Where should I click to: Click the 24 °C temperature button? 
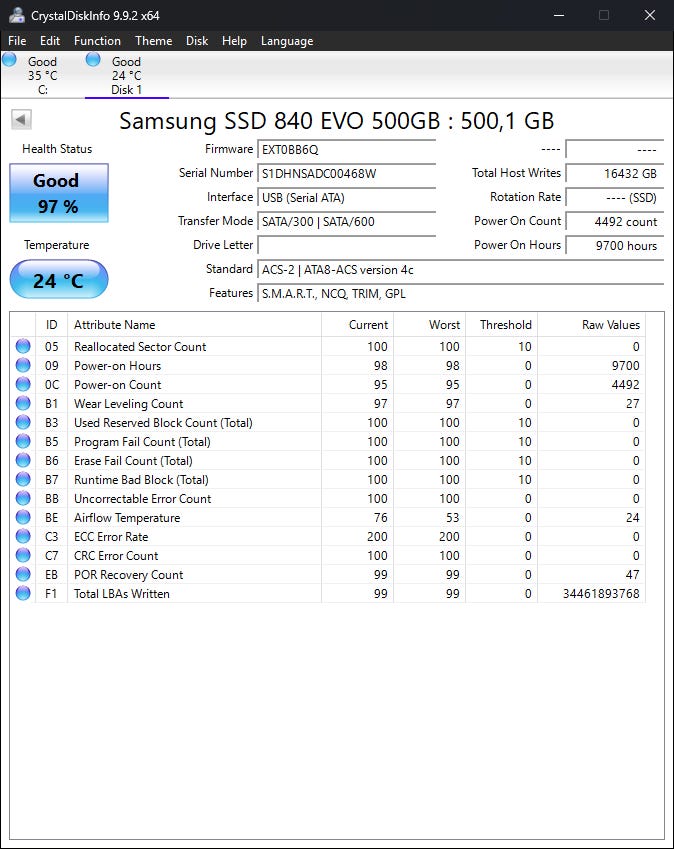click(x=59, y=279)
